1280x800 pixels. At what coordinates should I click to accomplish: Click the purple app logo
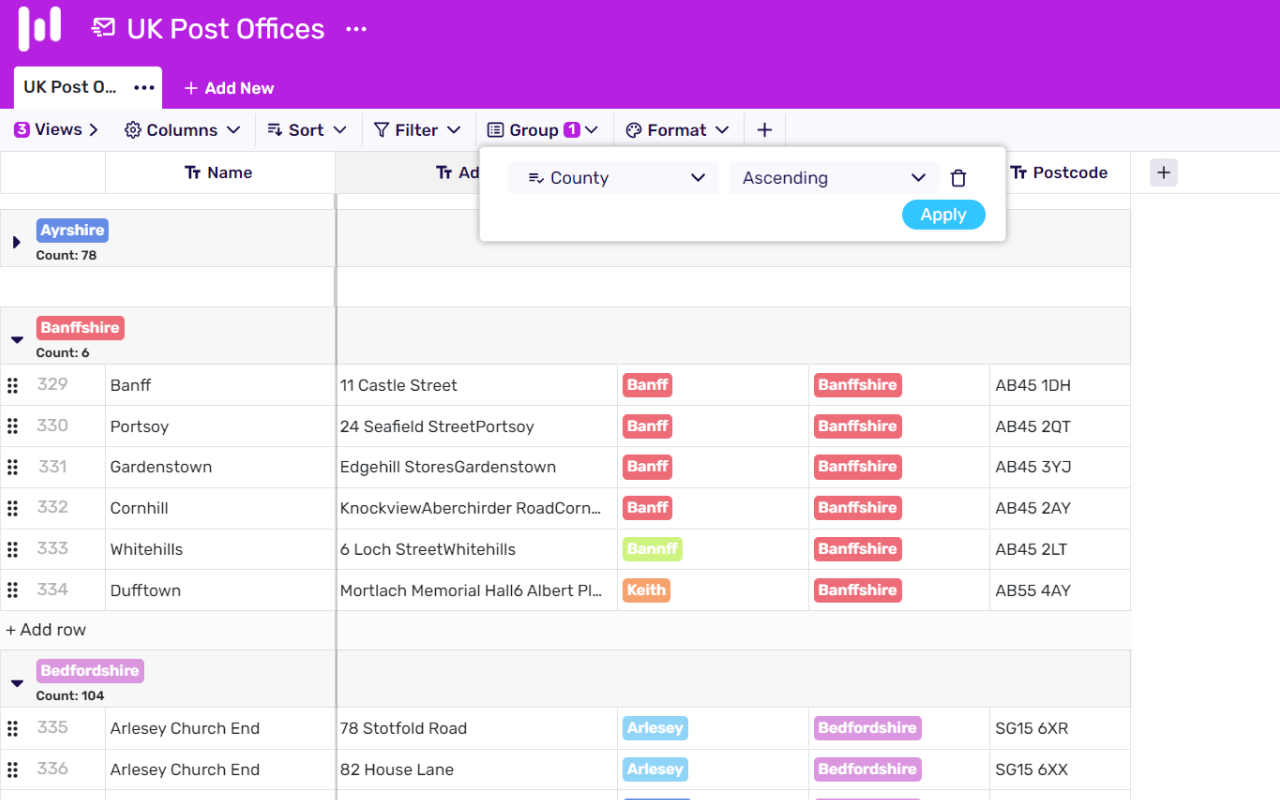pyautogui.click(x=40, y=29)
